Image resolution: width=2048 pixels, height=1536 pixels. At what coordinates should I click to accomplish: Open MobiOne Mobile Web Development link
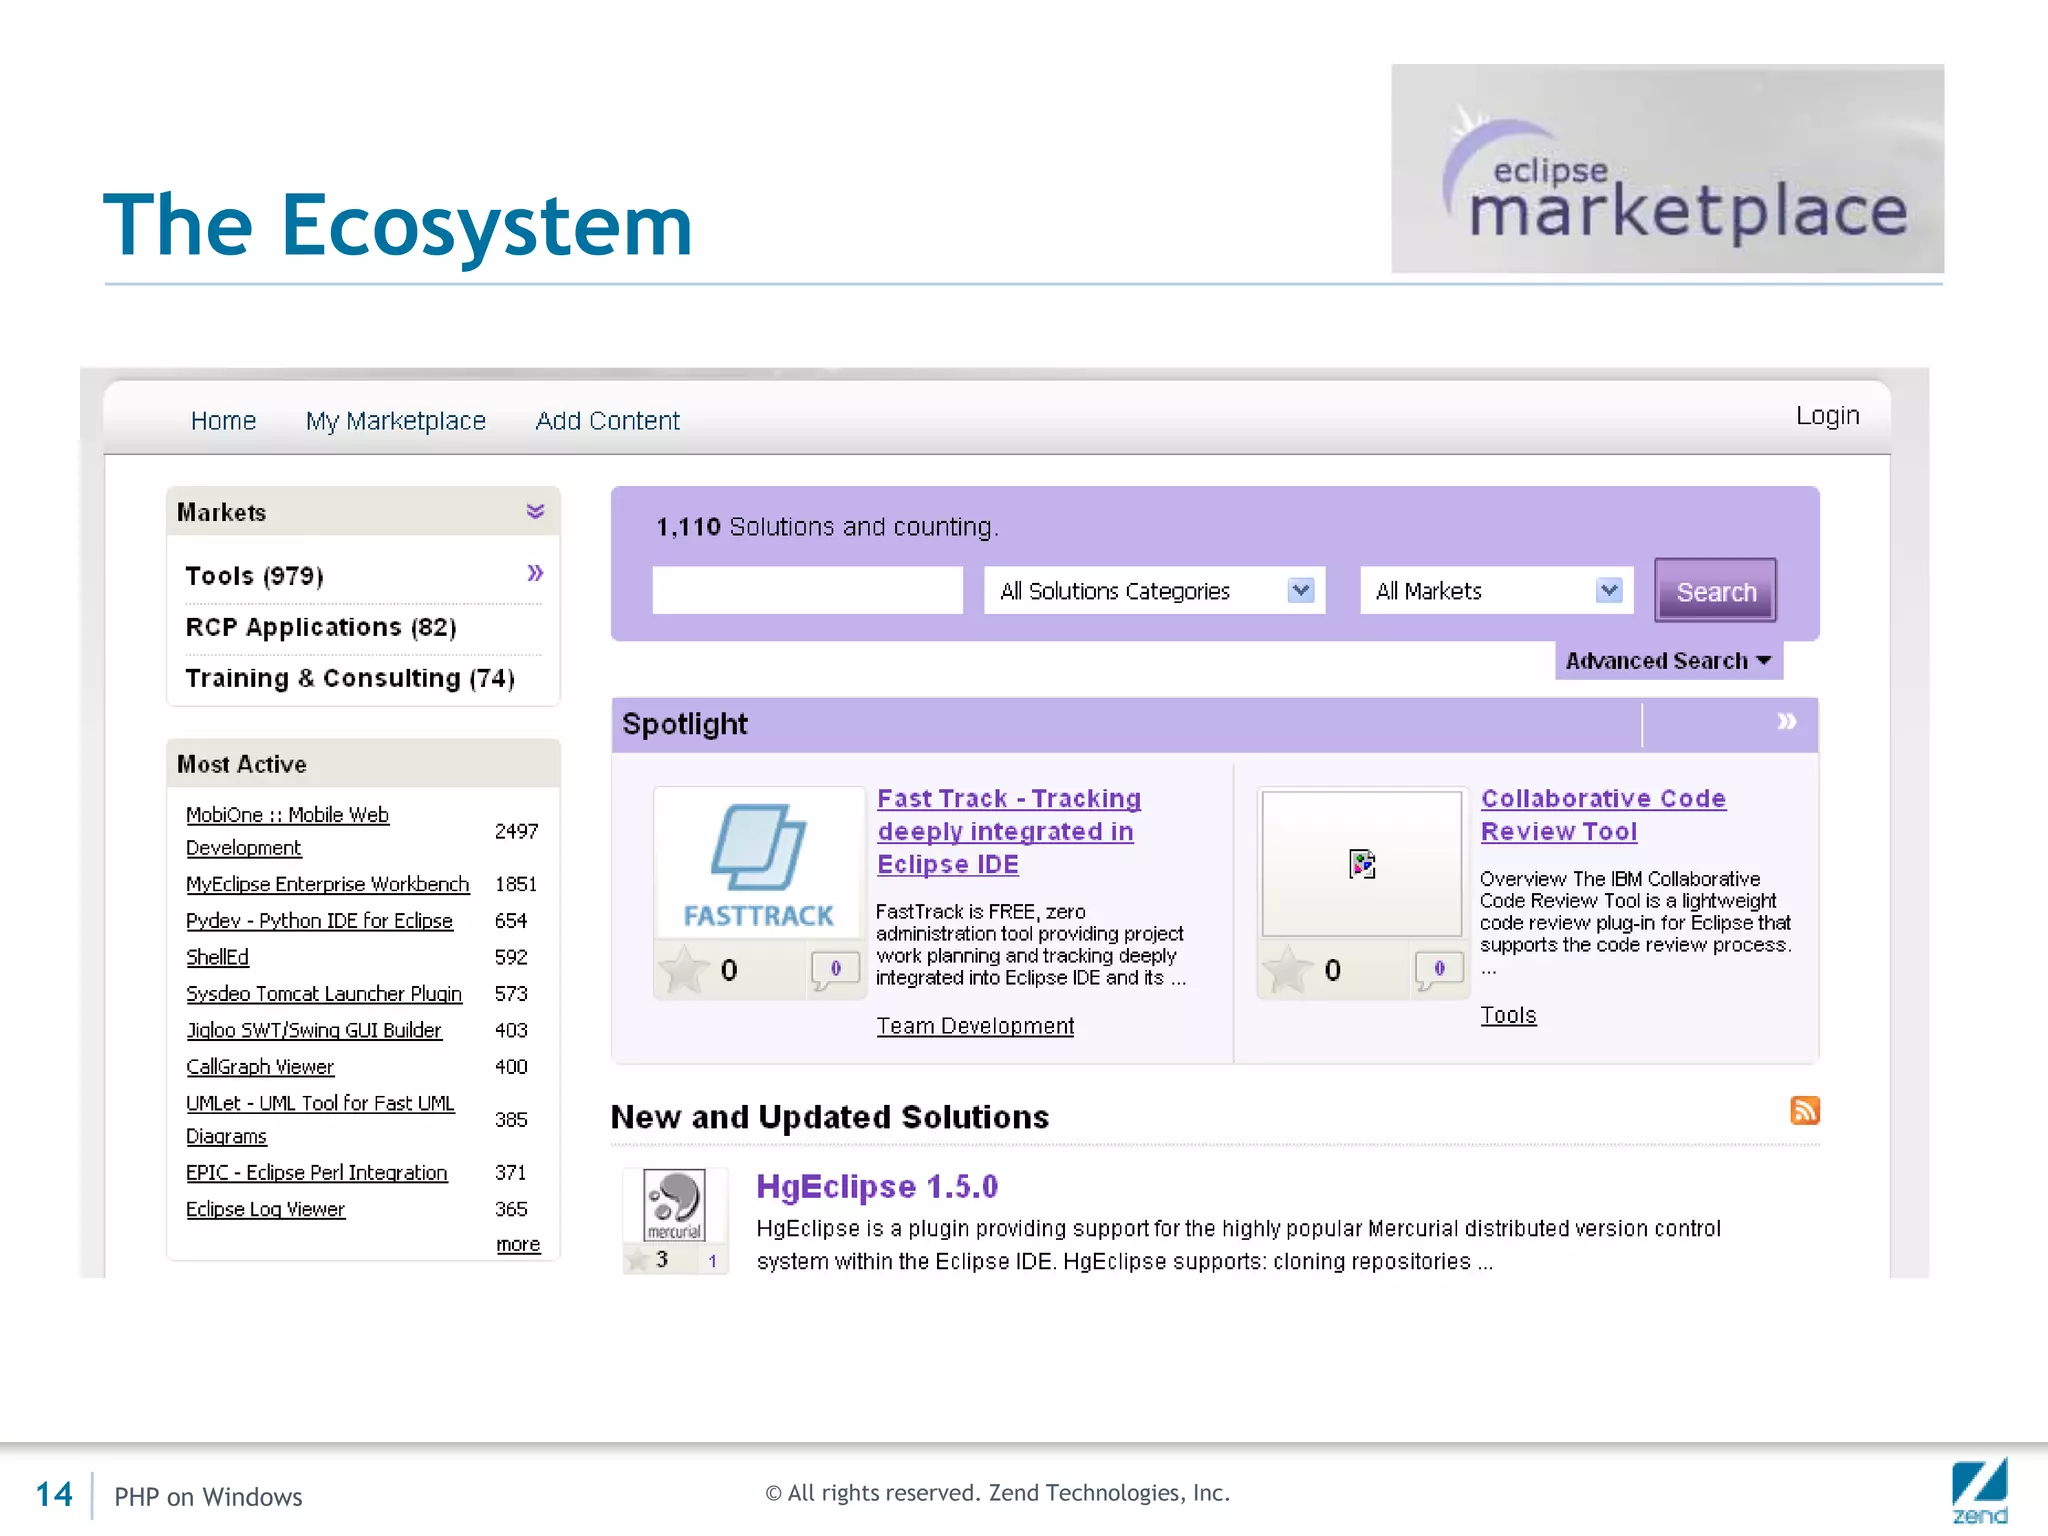[x=287, y=831]
